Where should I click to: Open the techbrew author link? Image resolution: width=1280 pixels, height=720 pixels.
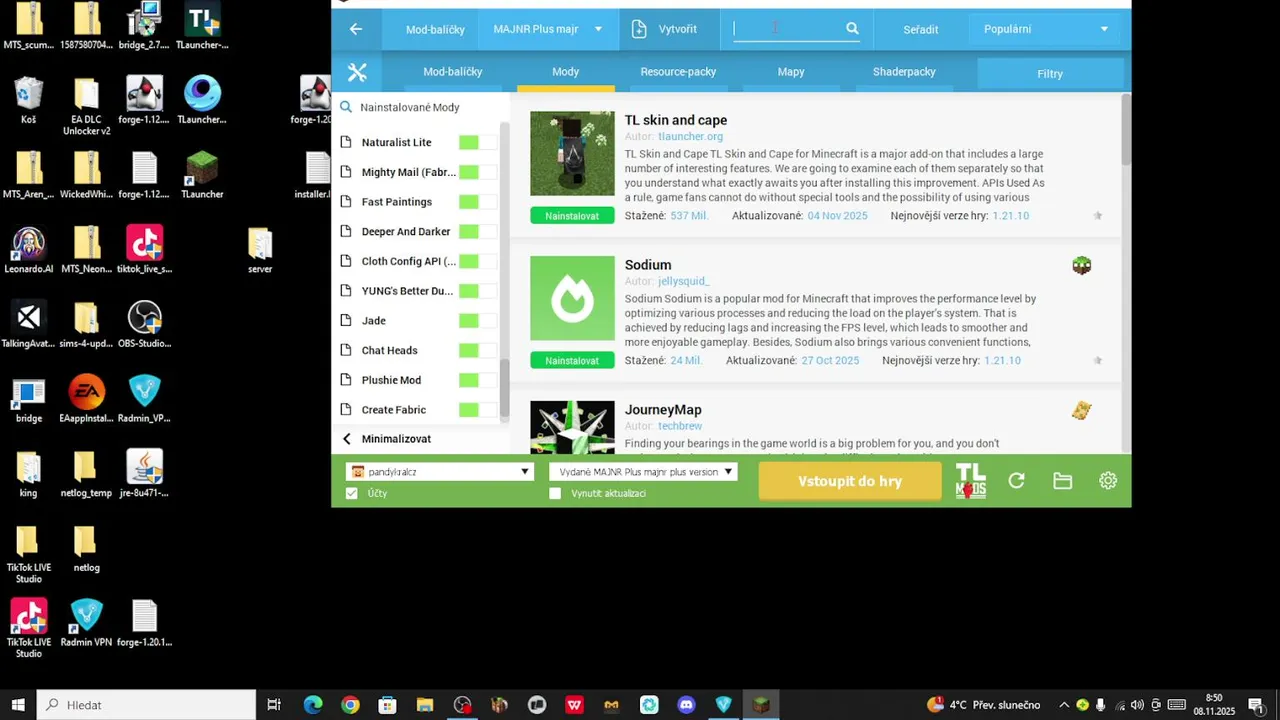[x=680, y=426]
